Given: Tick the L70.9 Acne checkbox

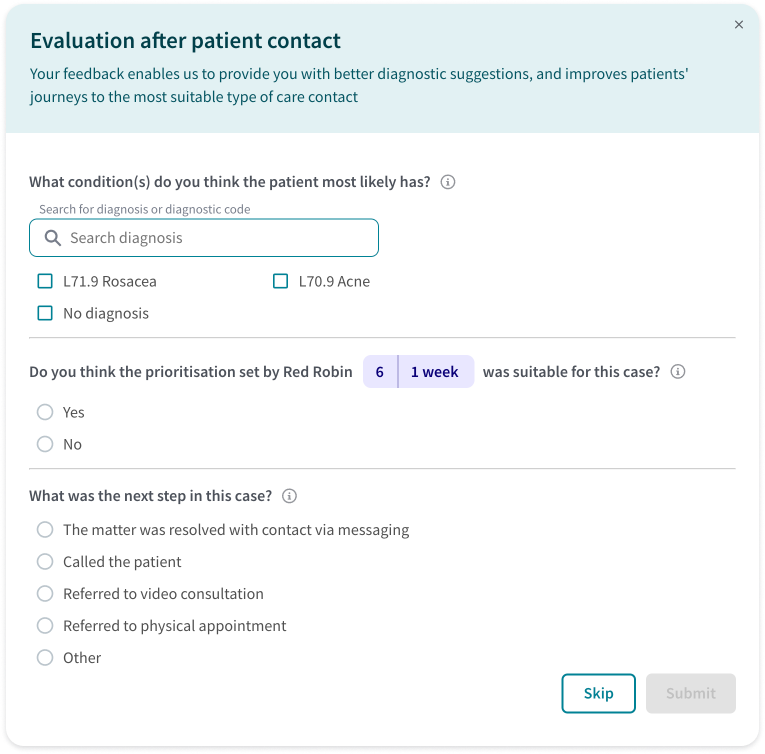Looking at the screenshot, I should [280, 281].
